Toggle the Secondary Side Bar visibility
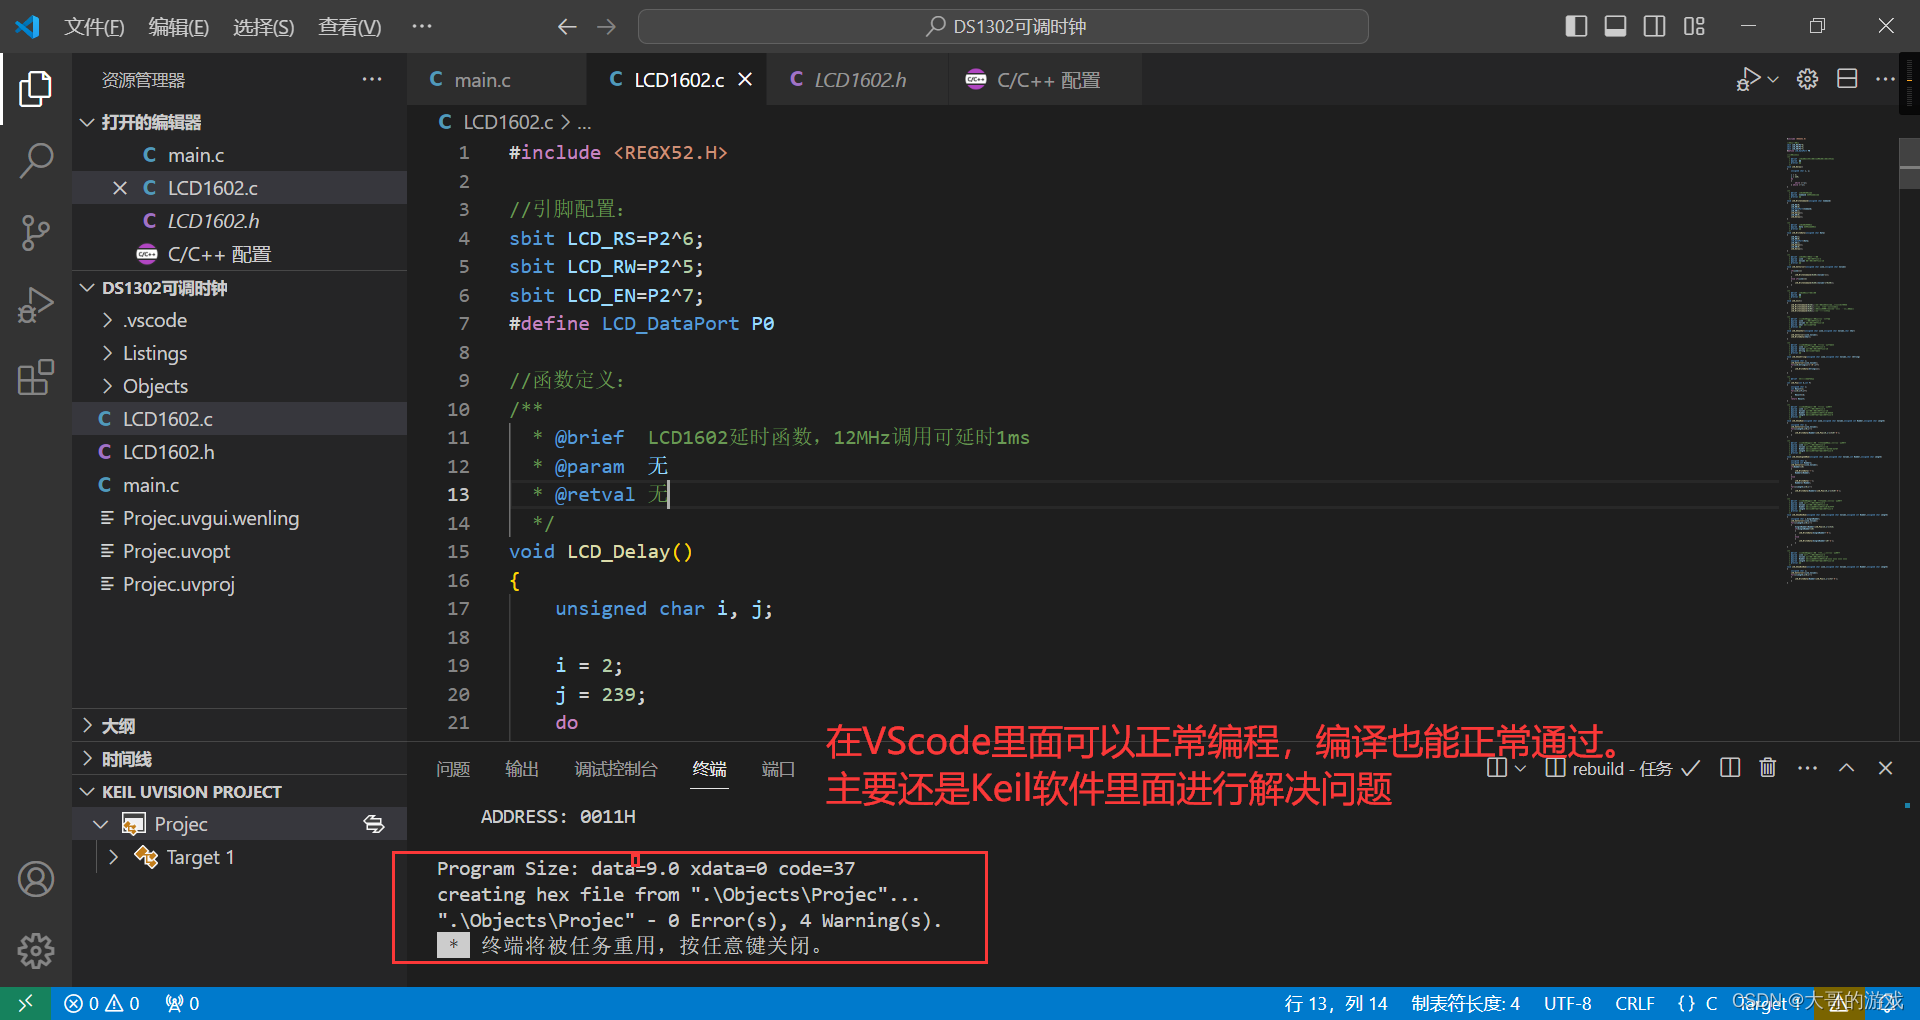 pyautogui.click(x=1654, y=26)
